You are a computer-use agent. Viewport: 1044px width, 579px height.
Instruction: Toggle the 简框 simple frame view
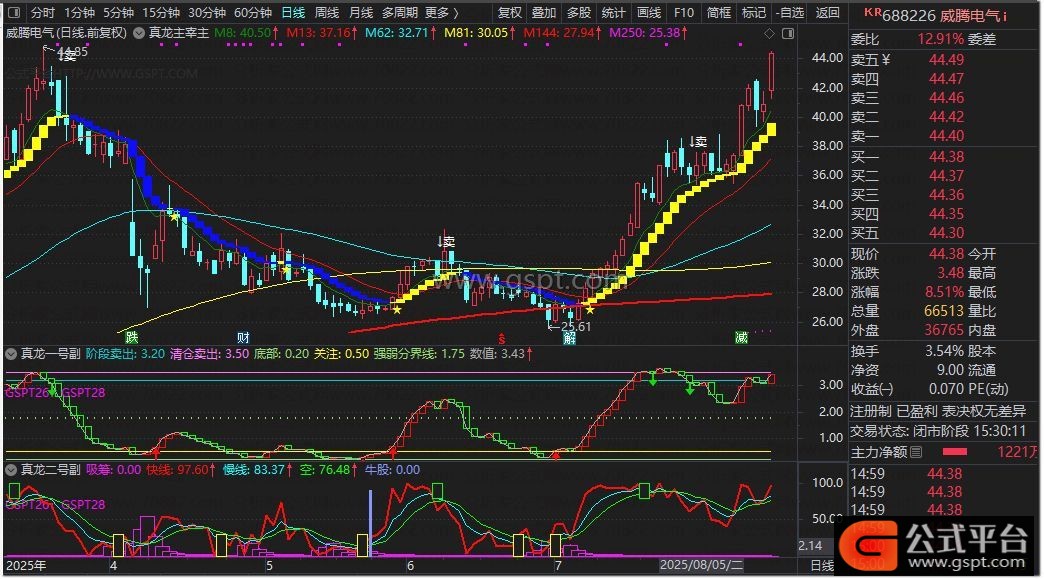click(719, 13)
